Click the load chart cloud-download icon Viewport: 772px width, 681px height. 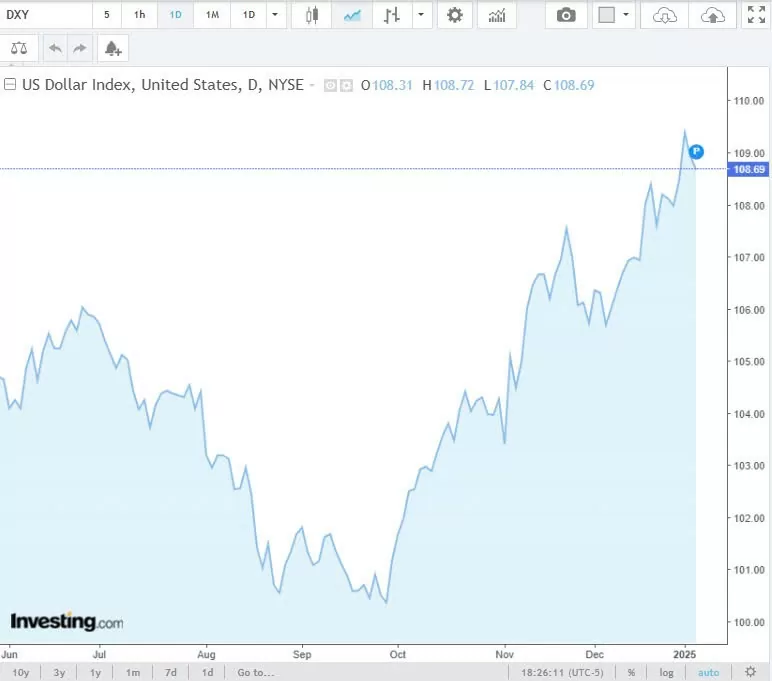click(664, 15)
